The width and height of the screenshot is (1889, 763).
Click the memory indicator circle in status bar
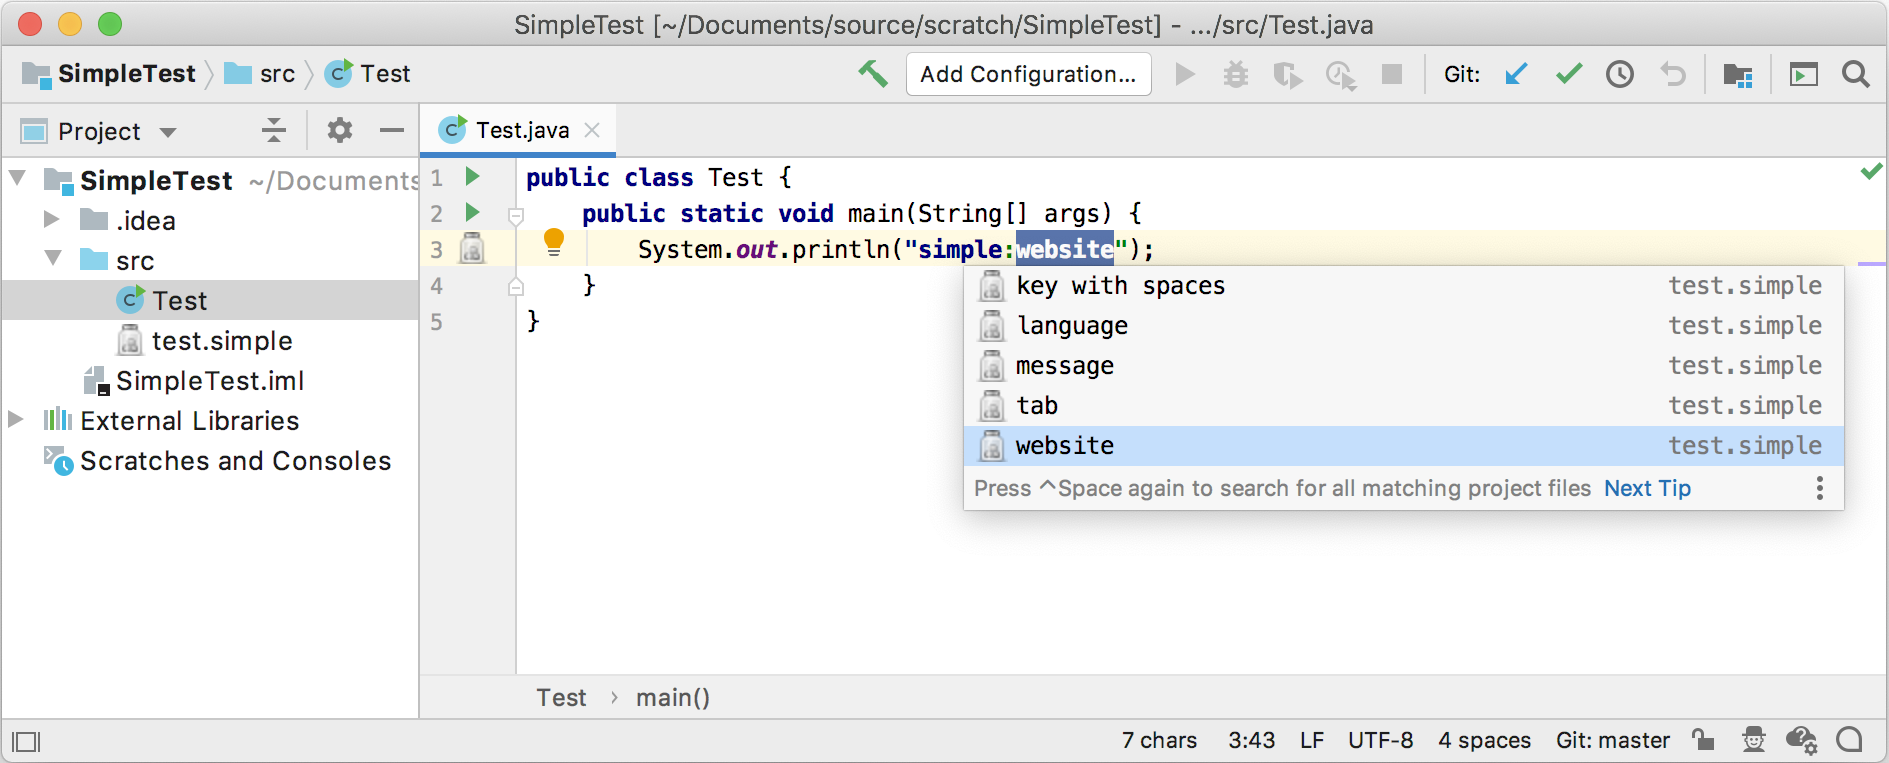(x=1850, y=740)
